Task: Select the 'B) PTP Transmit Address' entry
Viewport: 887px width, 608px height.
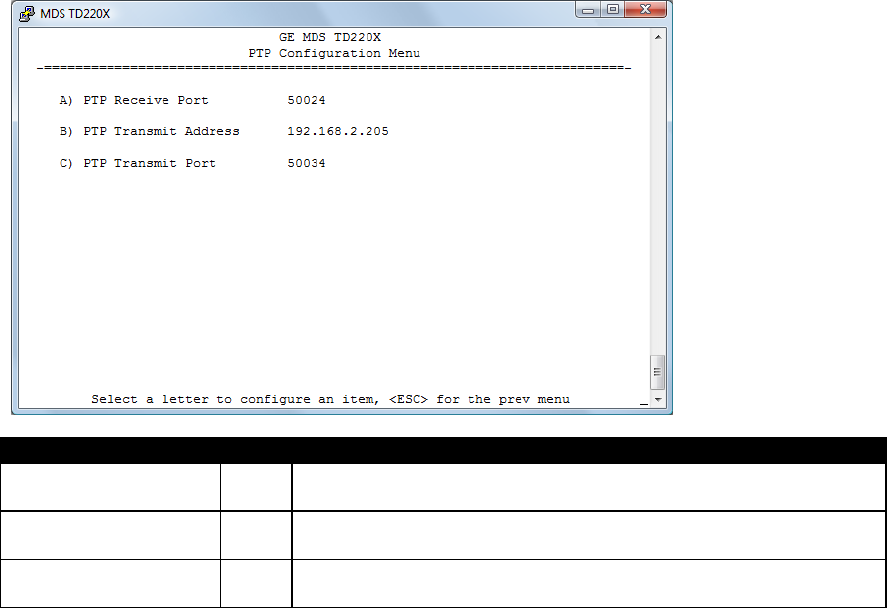Action: tap(149, 131)
